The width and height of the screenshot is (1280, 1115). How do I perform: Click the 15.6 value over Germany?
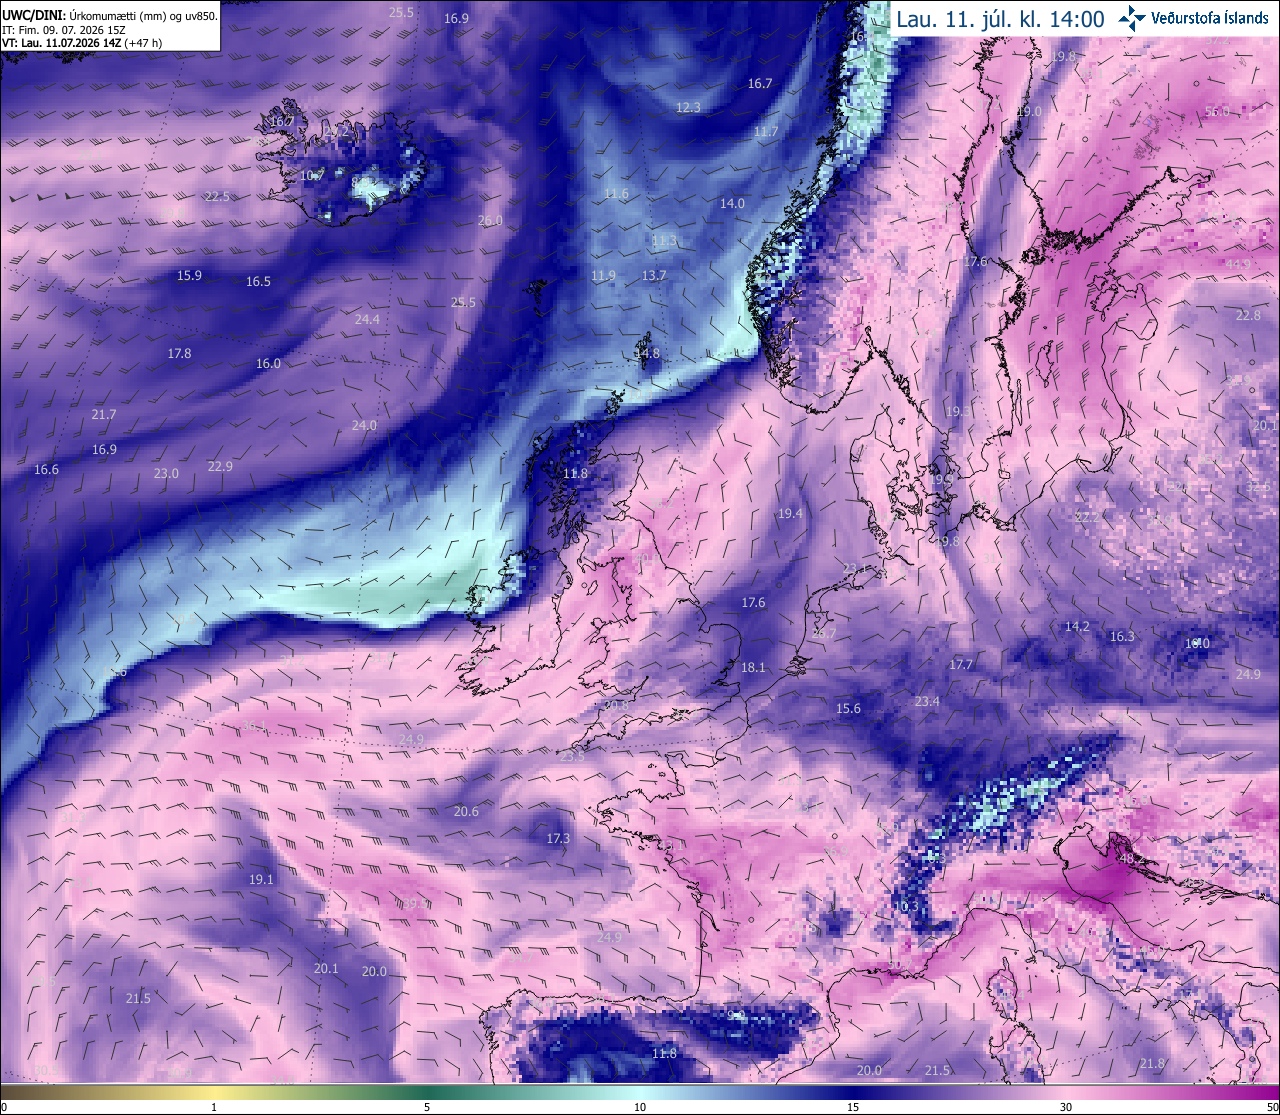[848, 708]
